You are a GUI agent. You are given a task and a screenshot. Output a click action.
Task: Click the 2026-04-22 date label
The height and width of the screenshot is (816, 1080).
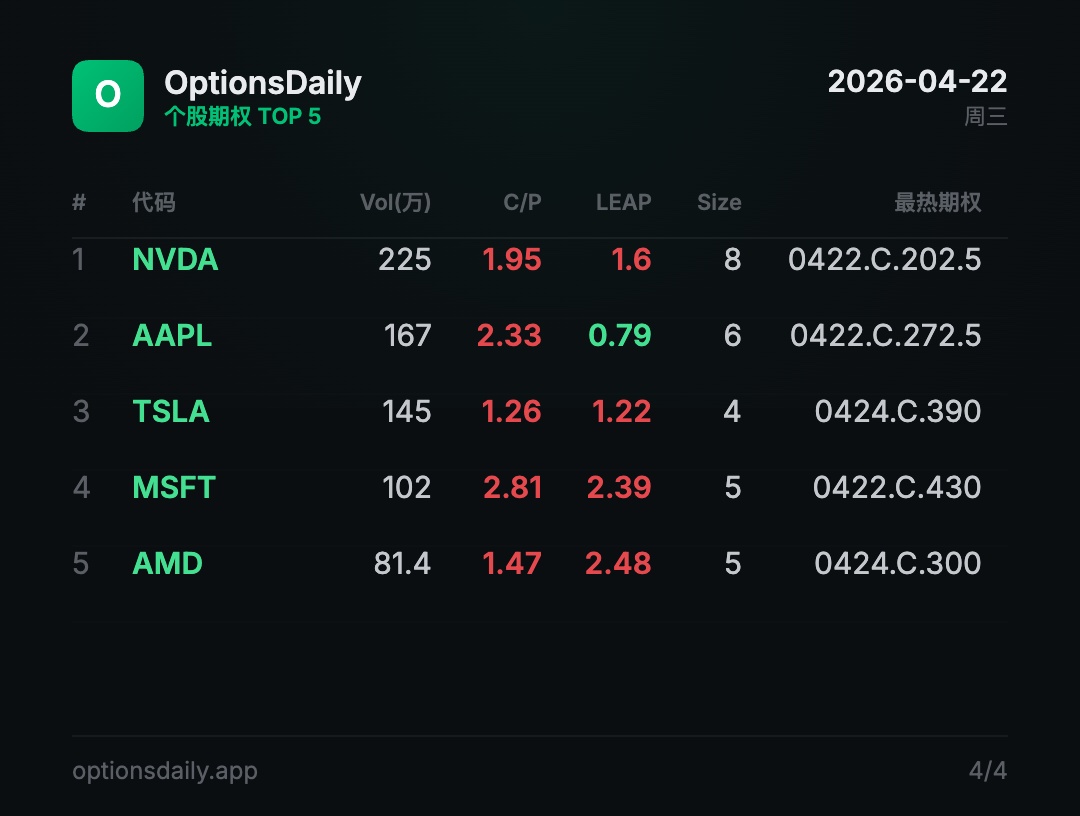[917, 82]
